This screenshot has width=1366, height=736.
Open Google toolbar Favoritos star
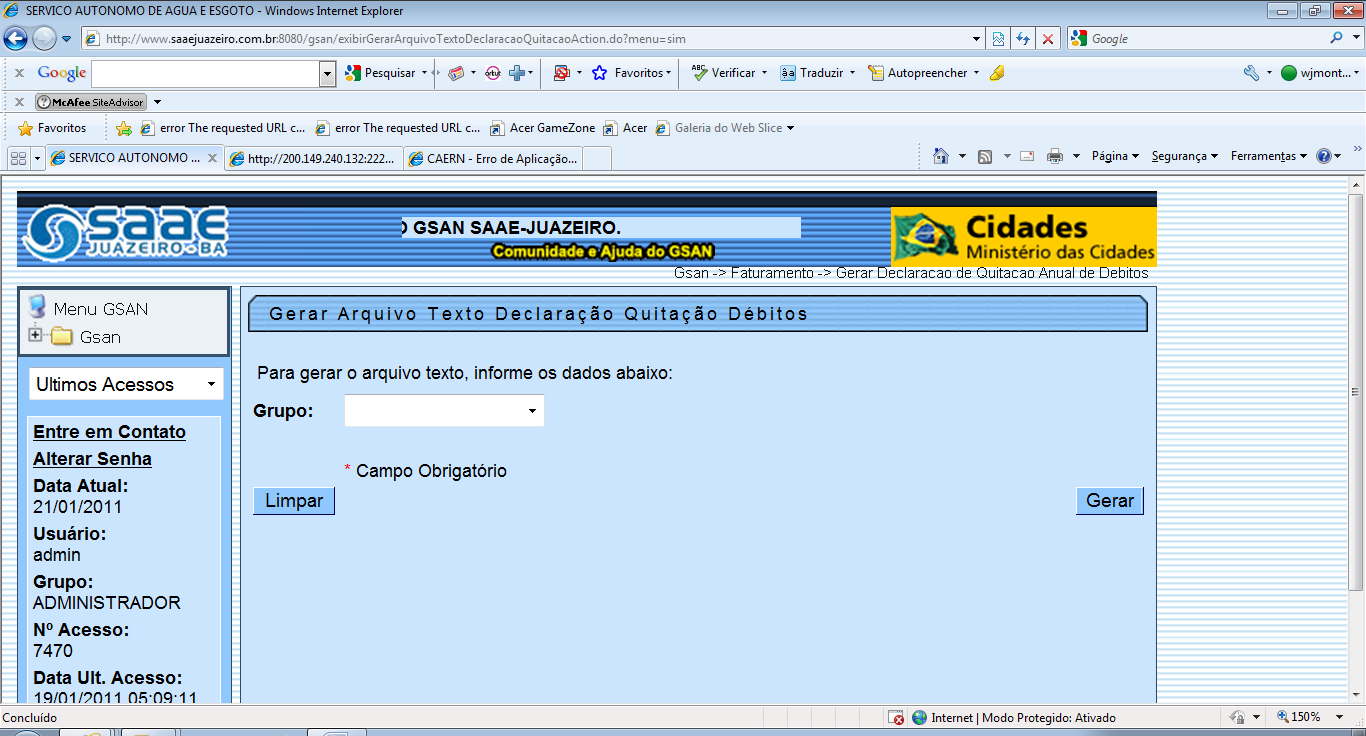point(630,73)
